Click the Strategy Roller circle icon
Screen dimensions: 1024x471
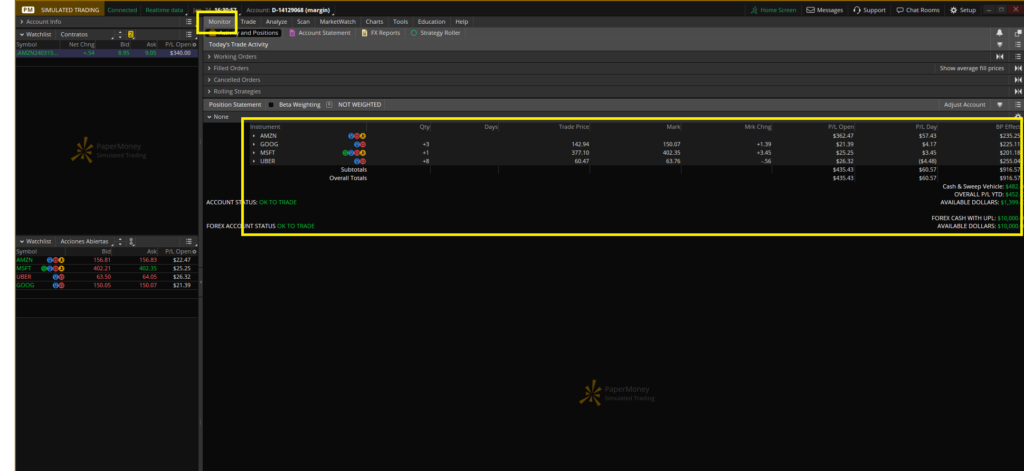(414, 33)
